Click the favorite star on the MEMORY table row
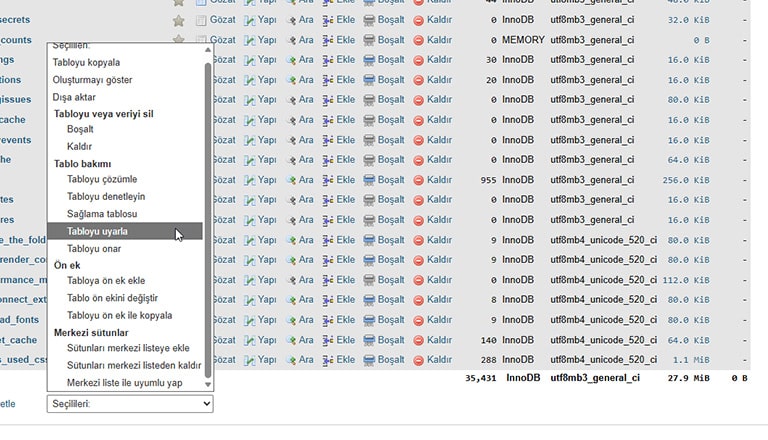This screenshot has width=768, height=440. [x=179, y=40]
